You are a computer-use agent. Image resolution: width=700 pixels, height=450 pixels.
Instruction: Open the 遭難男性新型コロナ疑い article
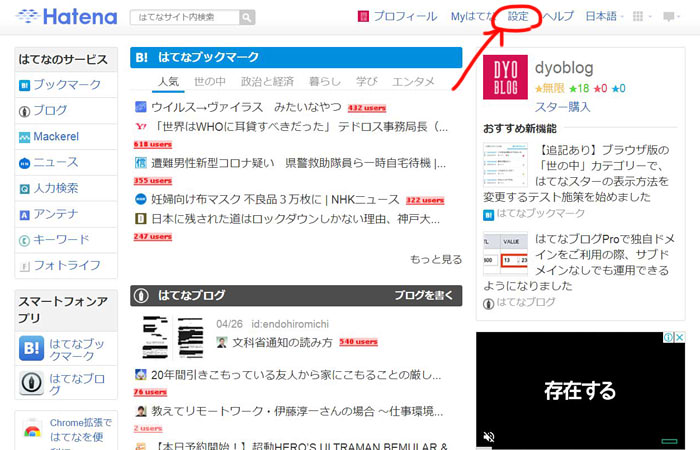(x=298, y=163)
